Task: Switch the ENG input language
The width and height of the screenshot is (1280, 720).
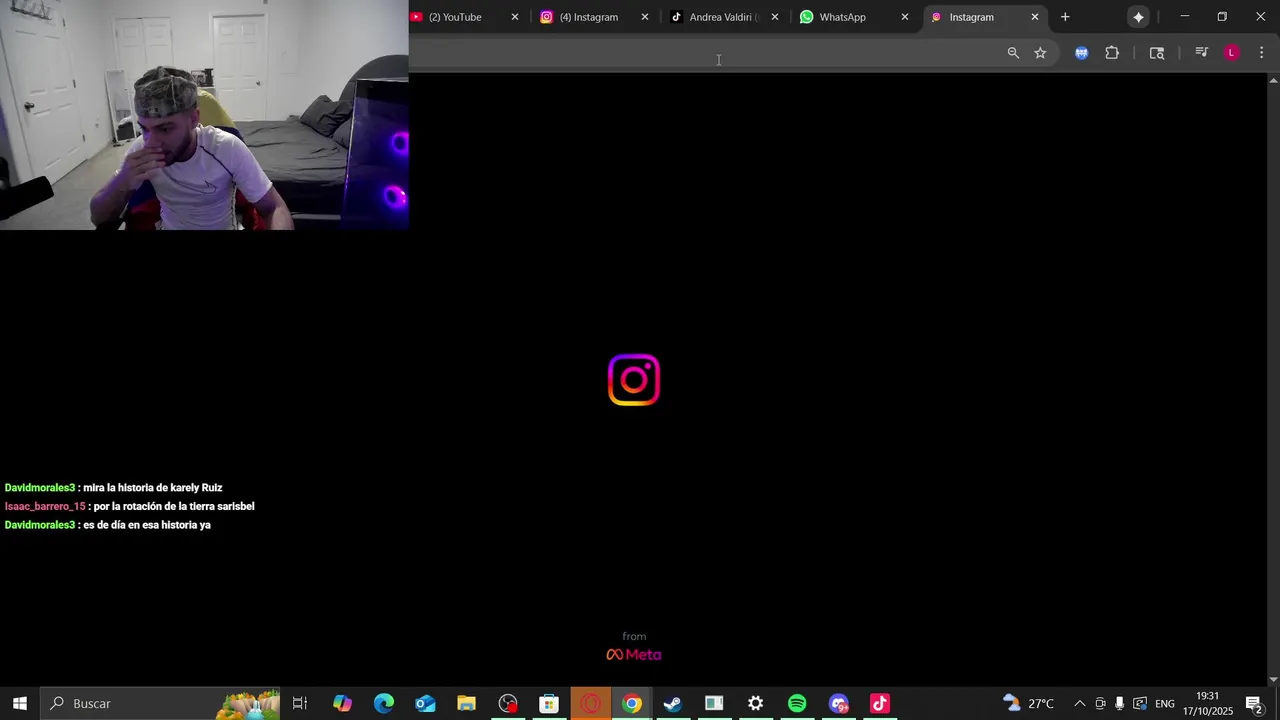Action: point(1165,703)
